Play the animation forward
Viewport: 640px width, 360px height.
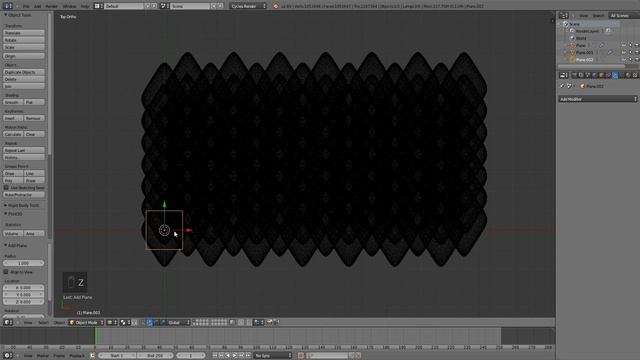[x=235, y=356]
